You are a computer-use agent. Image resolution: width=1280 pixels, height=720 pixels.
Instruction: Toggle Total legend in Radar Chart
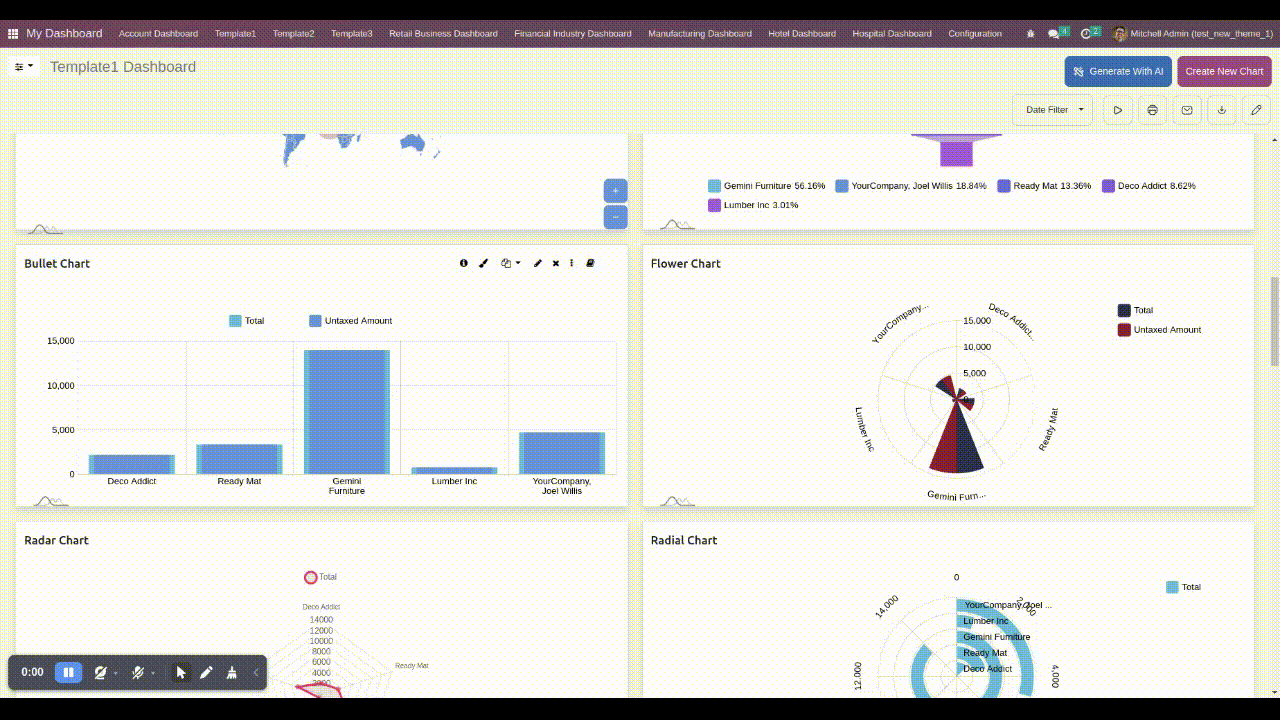pyautogui.click(x=321, y=577)
